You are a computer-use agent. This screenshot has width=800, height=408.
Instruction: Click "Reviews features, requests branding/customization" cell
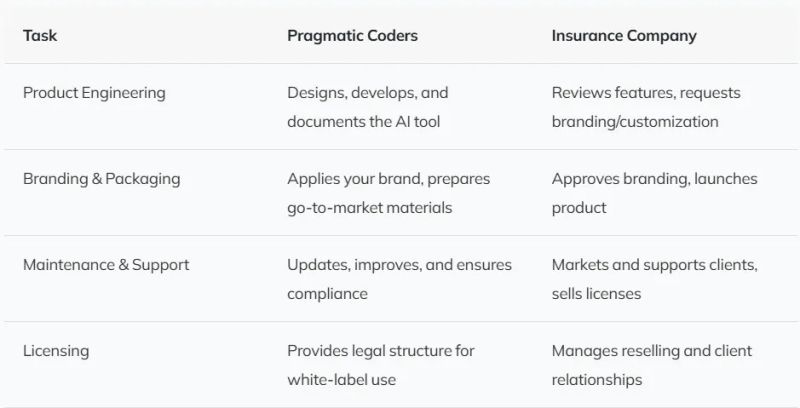(x=646, y=107)
